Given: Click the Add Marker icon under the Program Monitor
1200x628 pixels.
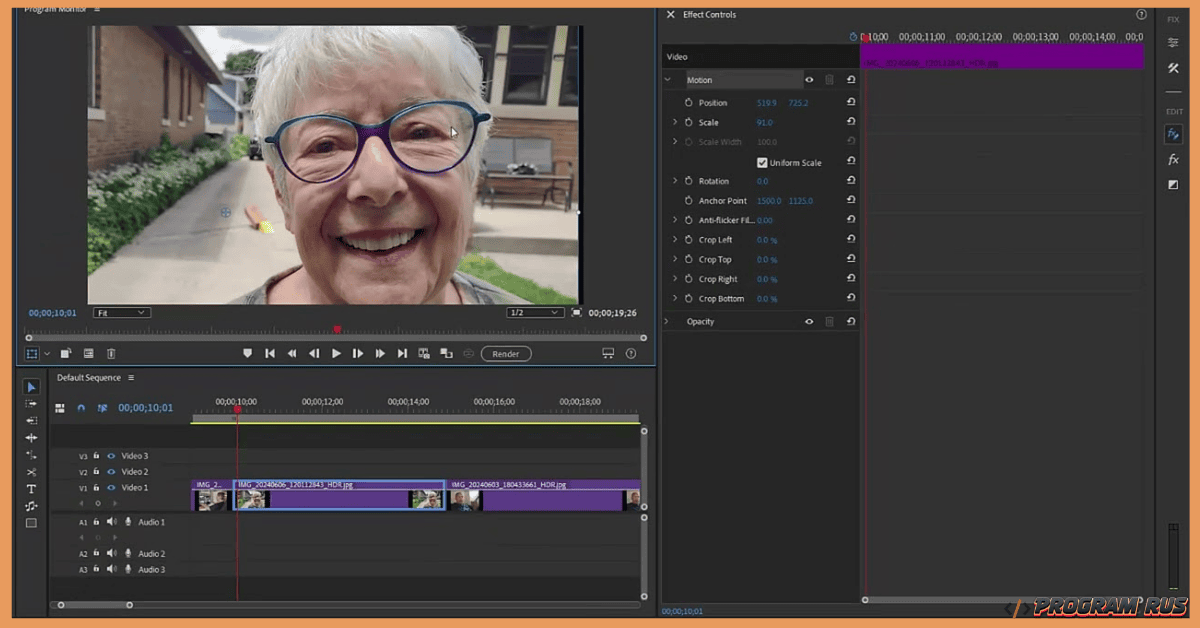Looking at the screenshot, I should pyautogui.click(x=247, y=352).
